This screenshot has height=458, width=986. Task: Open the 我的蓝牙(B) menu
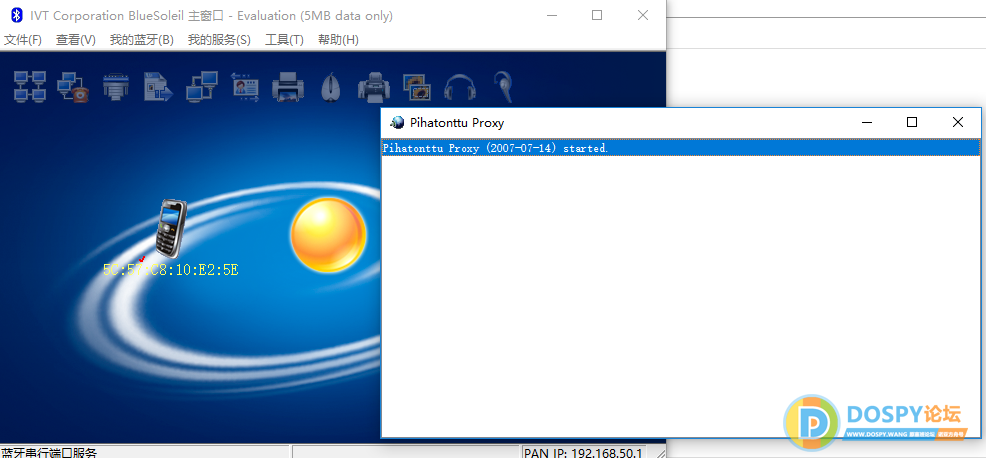tap(141, 40)
